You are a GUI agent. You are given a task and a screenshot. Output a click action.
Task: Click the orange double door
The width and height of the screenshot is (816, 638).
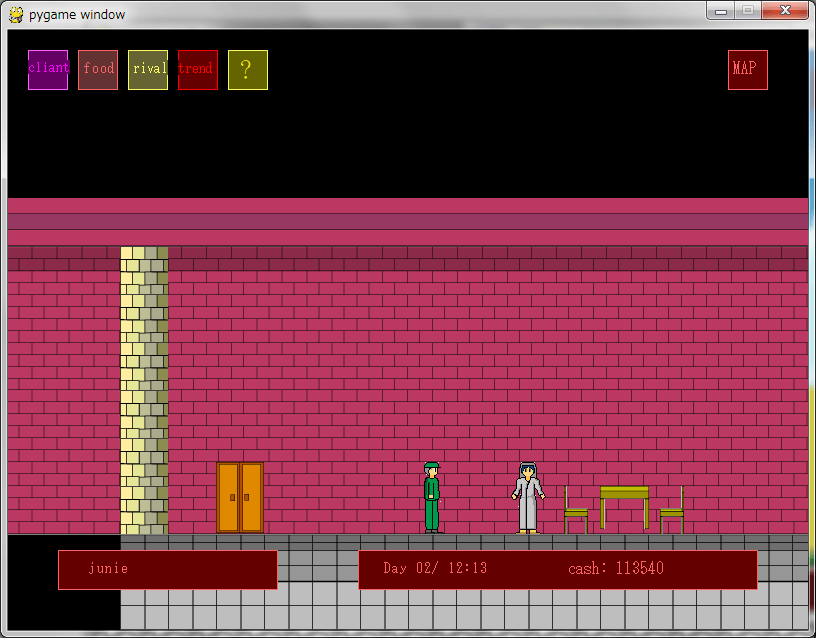click(240, 497)
